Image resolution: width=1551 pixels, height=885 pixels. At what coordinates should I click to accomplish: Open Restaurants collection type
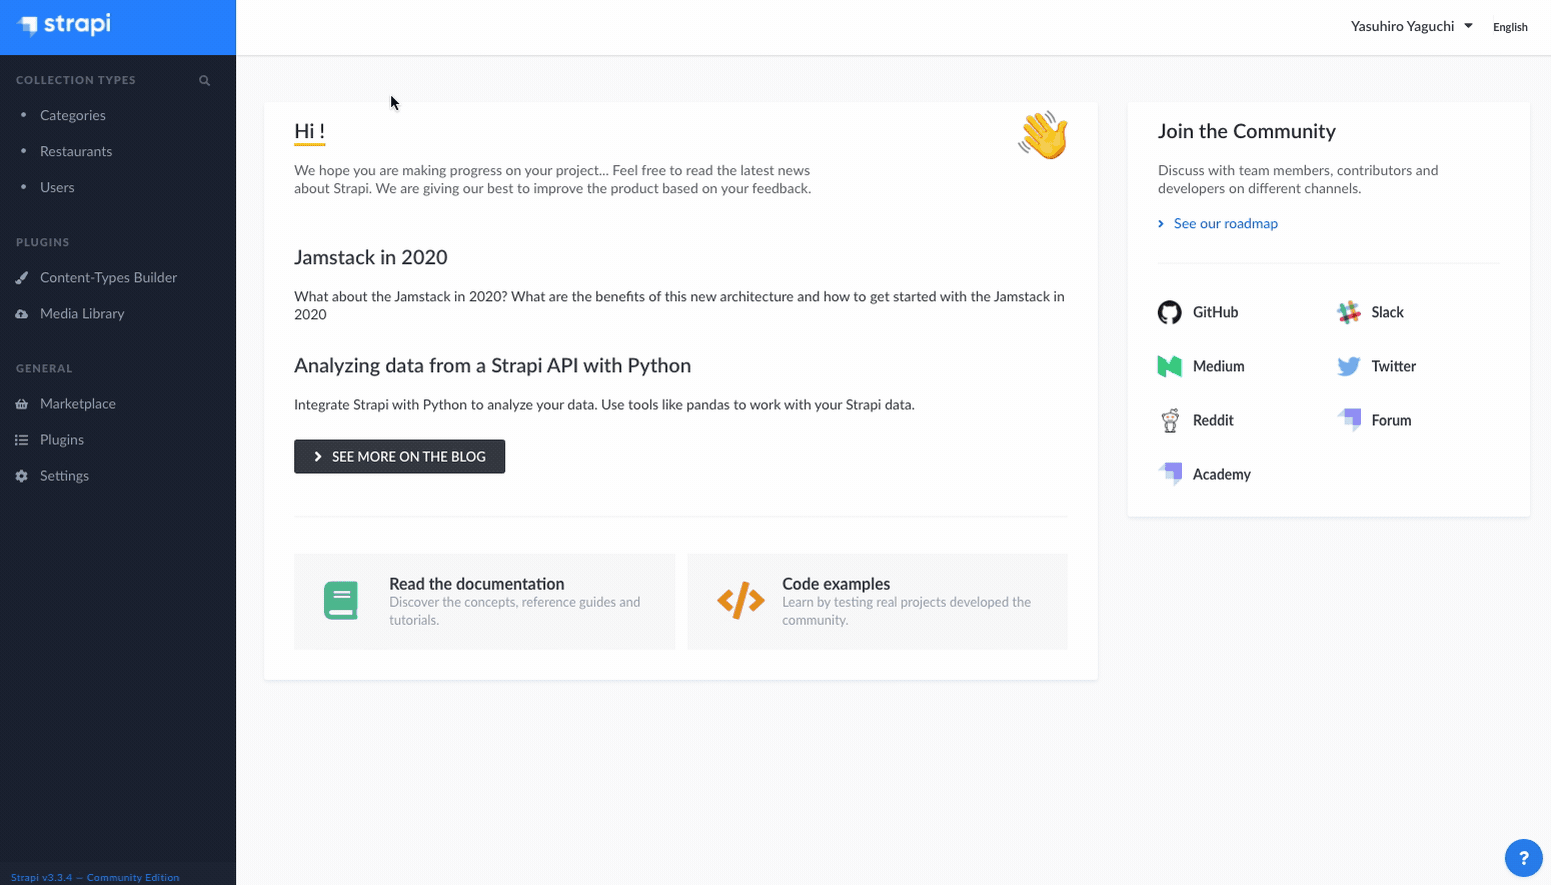coord(76,151)
